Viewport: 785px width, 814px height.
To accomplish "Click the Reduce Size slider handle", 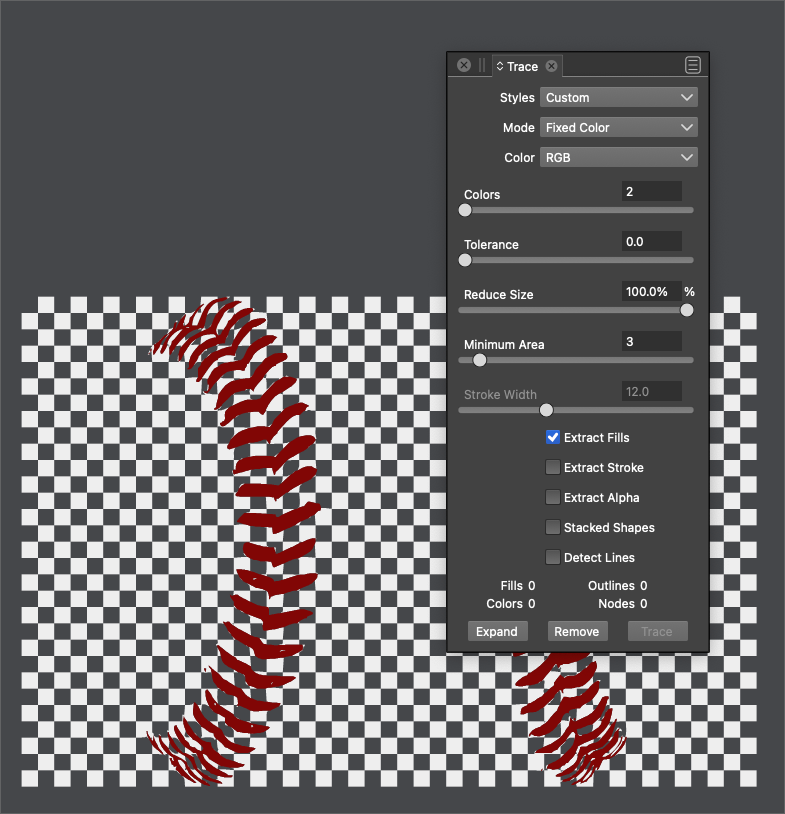I will pos(687,310).
